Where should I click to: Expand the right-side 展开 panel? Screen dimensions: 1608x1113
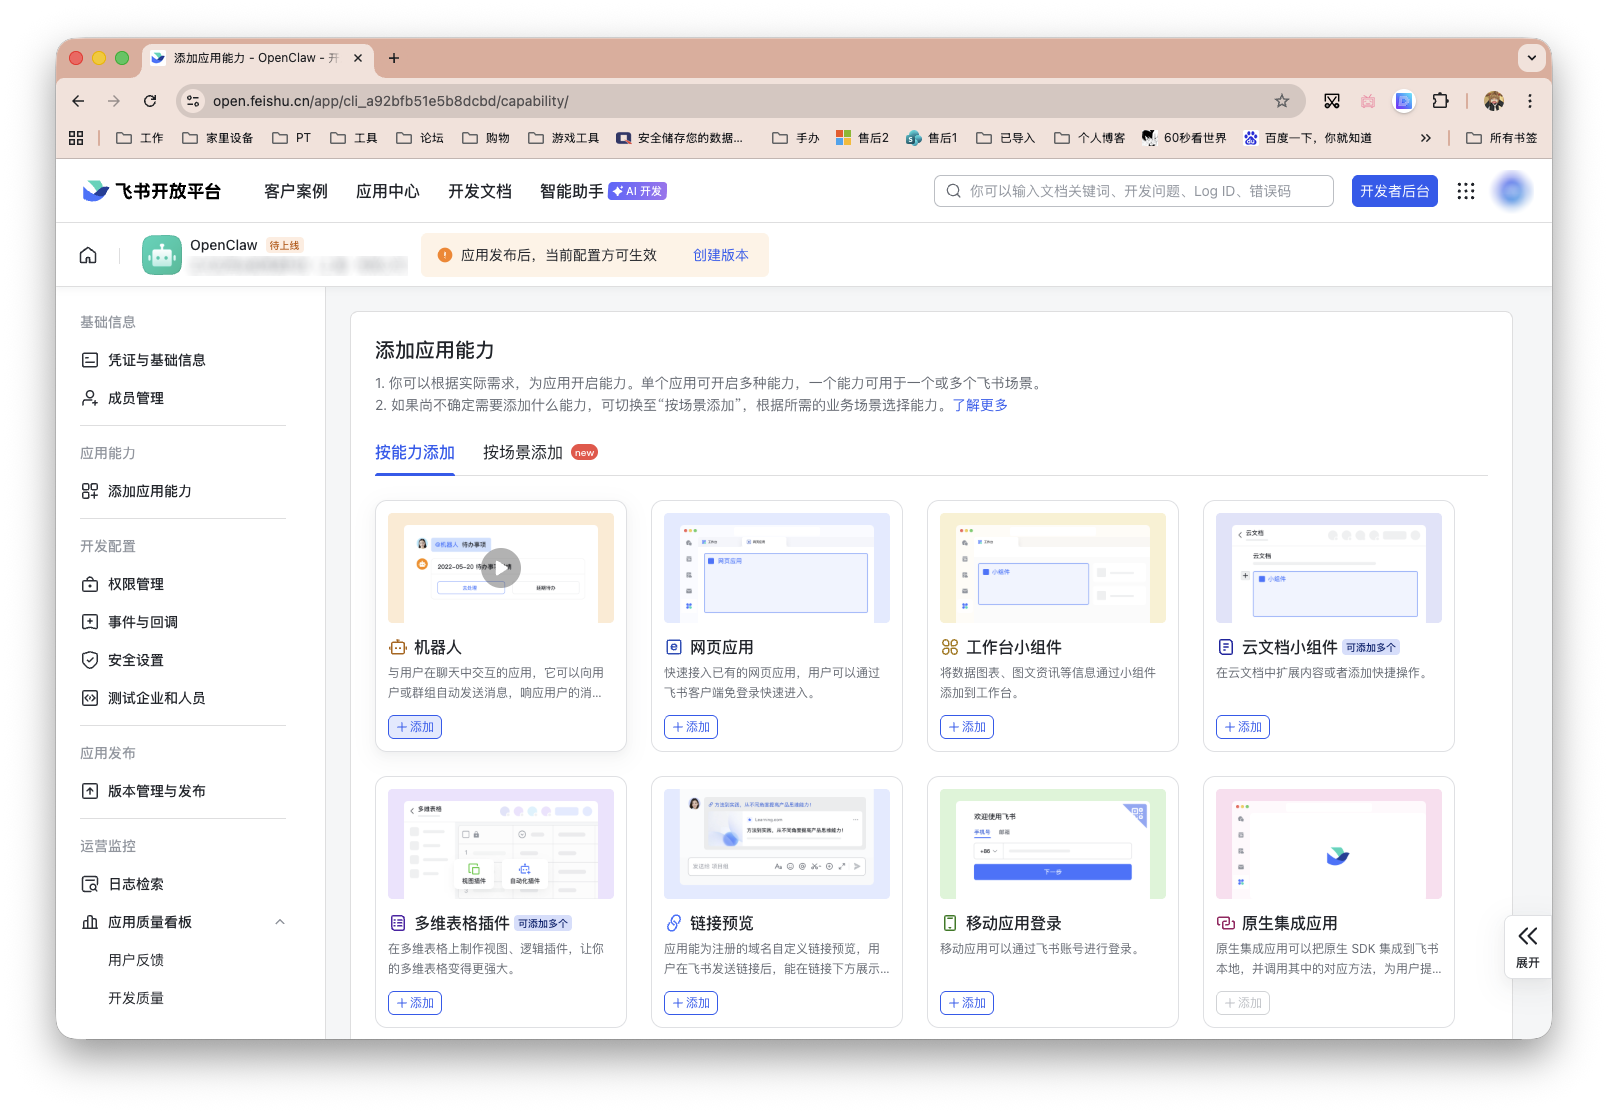click(1527, 946)
